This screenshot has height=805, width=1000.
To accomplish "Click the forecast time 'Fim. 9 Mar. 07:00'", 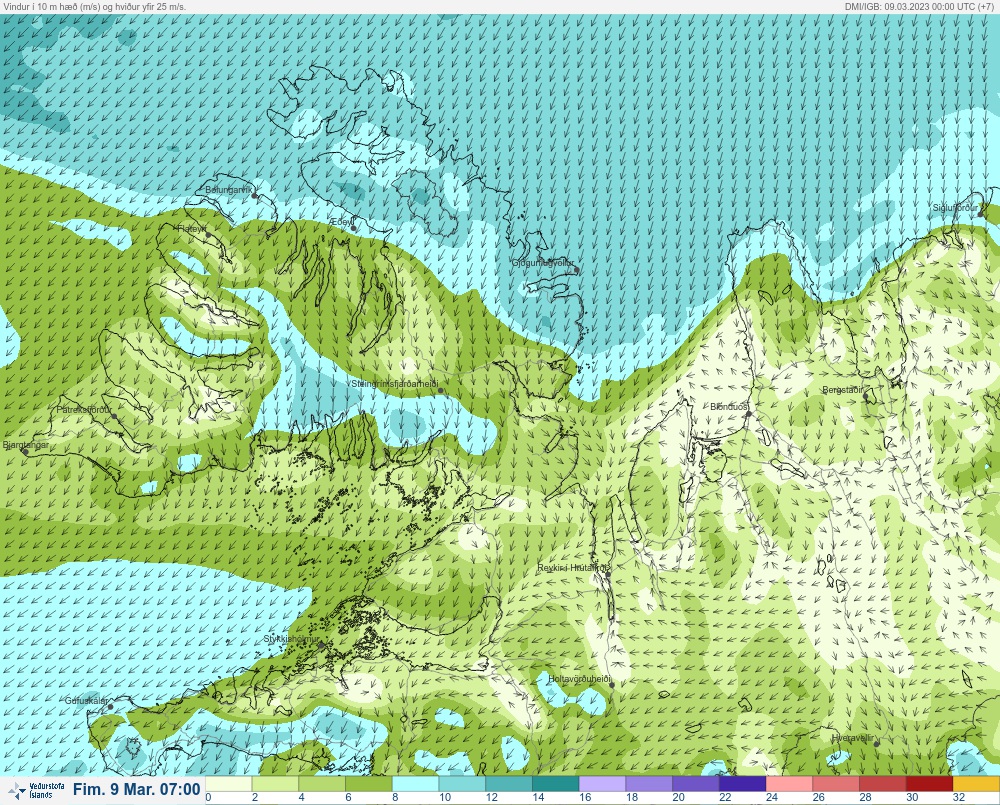I will pos(136,790).
